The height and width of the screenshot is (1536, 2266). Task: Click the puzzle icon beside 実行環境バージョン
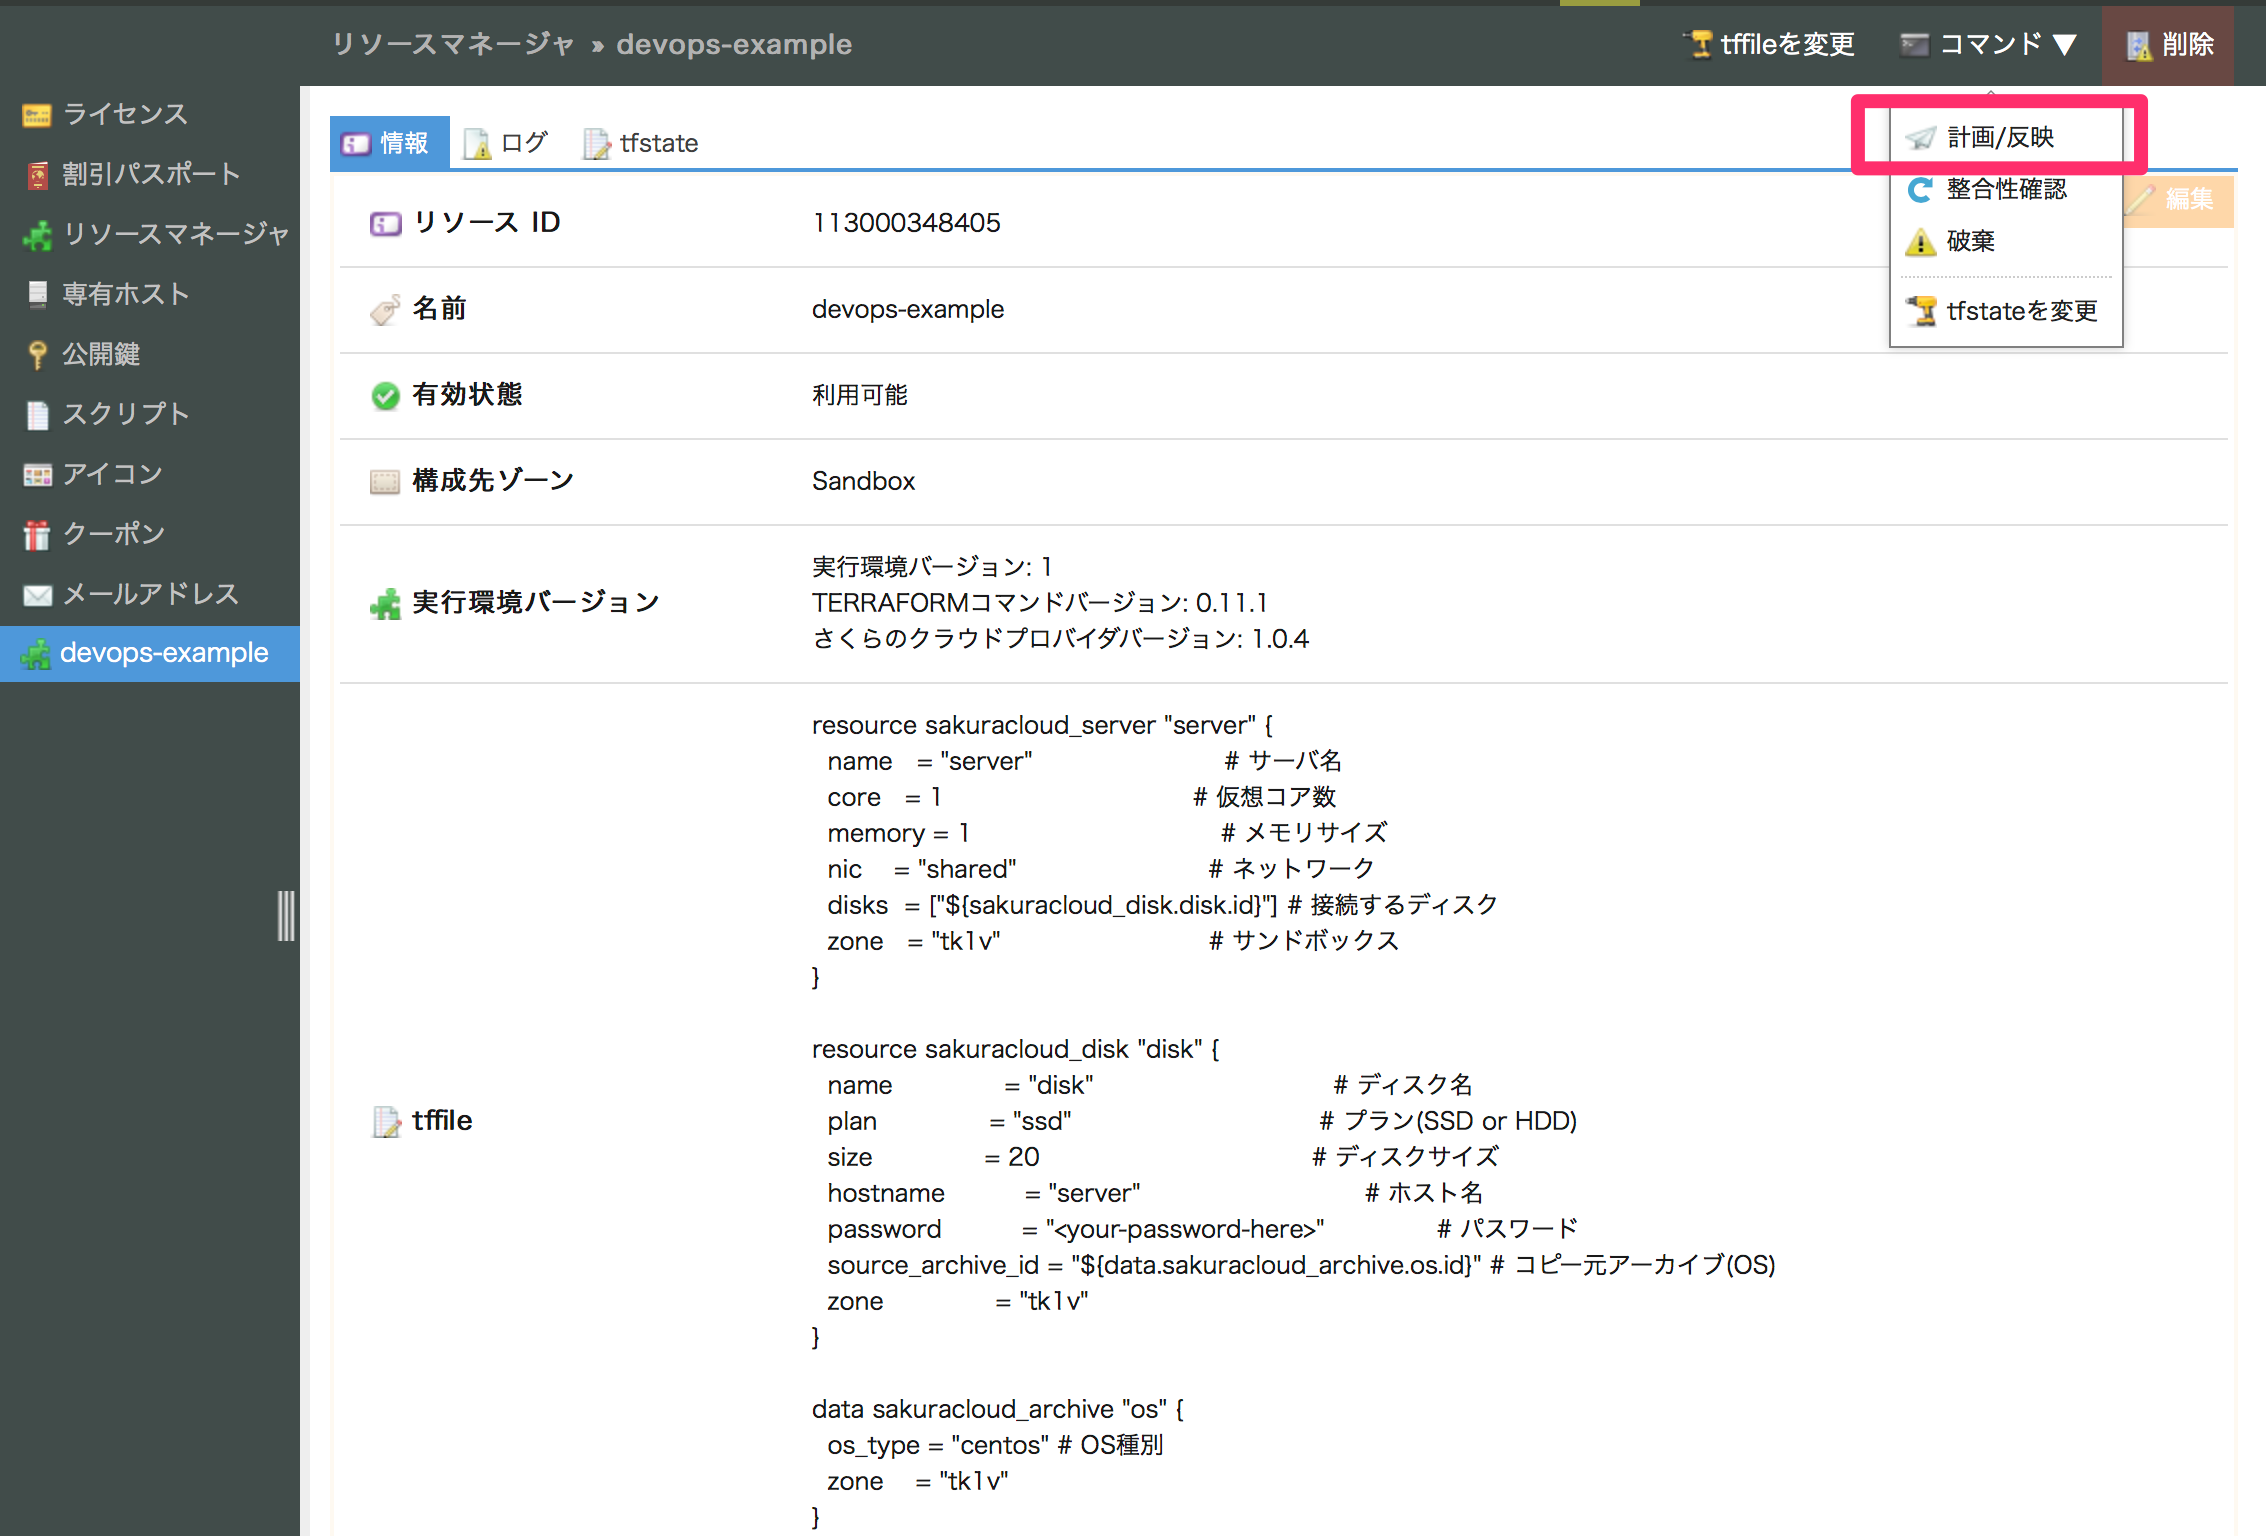tap(385, 603)
